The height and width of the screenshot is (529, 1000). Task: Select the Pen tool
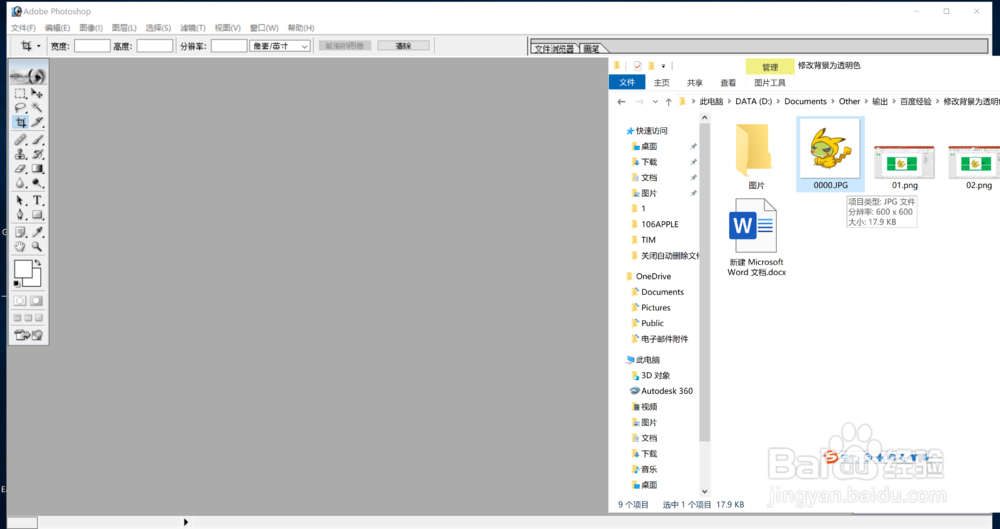point(20,215)
